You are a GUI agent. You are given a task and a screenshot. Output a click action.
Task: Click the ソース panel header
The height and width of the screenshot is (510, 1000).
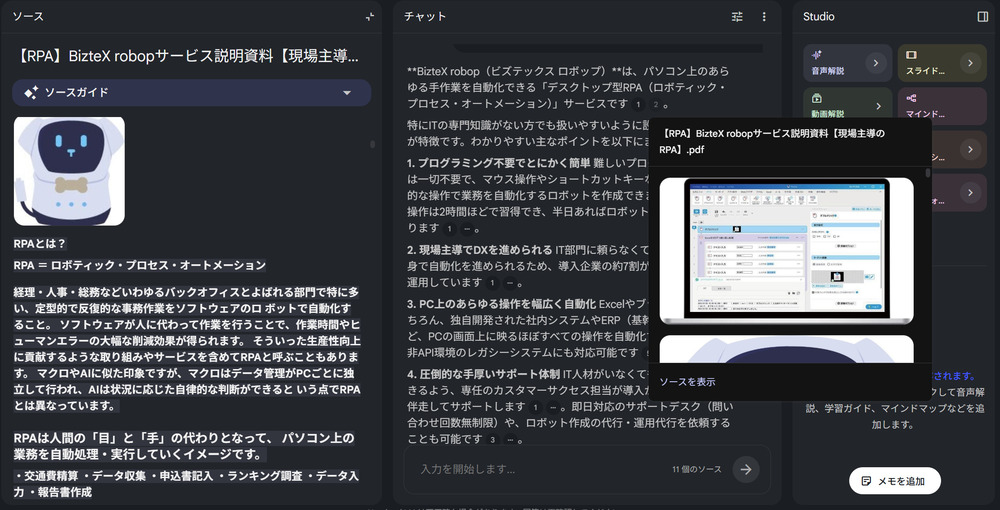click(29, 17)
